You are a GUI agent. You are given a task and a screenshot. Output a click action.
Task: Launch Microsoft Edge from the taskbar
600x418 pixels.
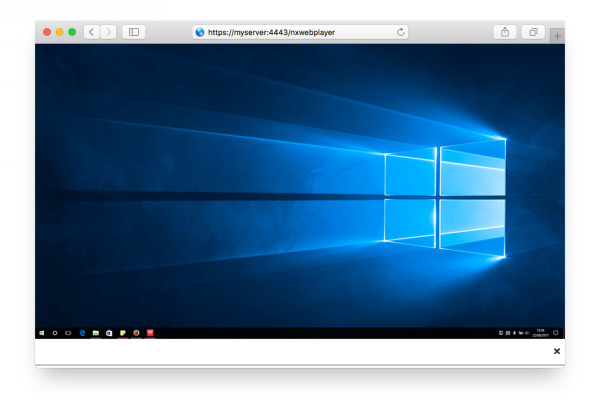point(82,333)
